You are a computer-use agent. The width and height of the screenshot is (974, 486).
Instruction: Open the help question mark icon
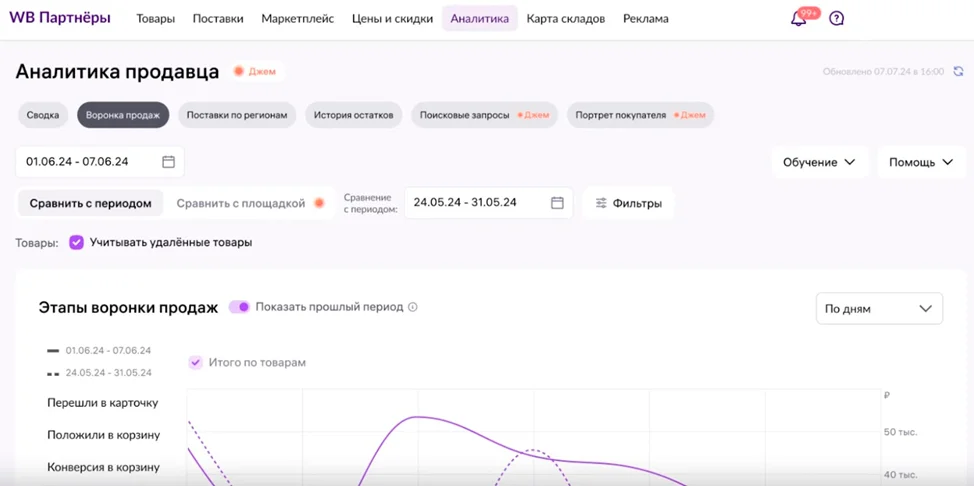click(x=837, y=19)
